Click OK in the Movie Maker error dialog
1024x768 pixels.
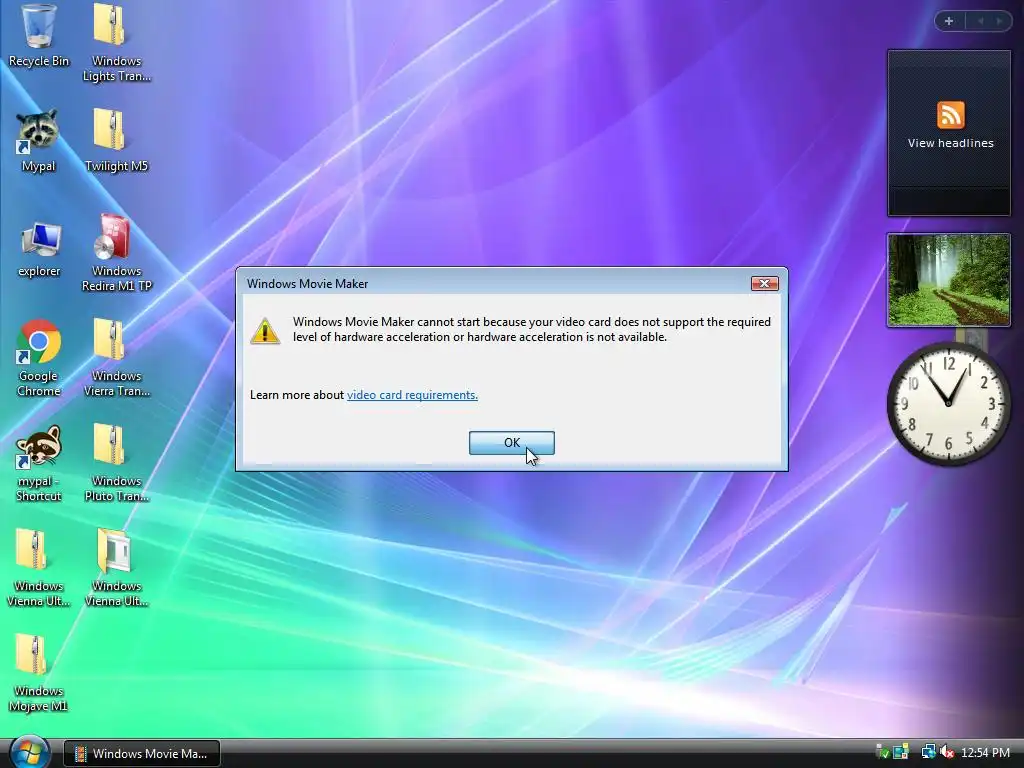(511, 443)
